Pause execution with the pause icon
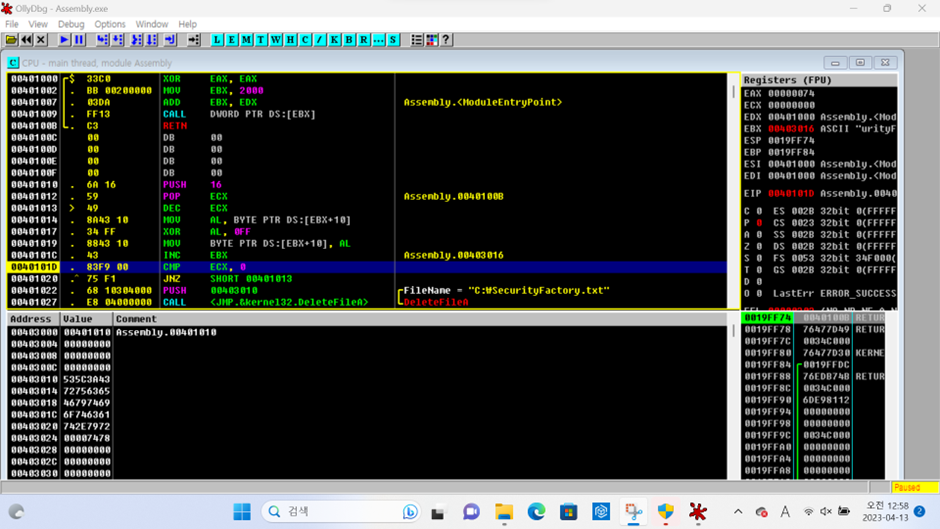 tap(79, 40)
